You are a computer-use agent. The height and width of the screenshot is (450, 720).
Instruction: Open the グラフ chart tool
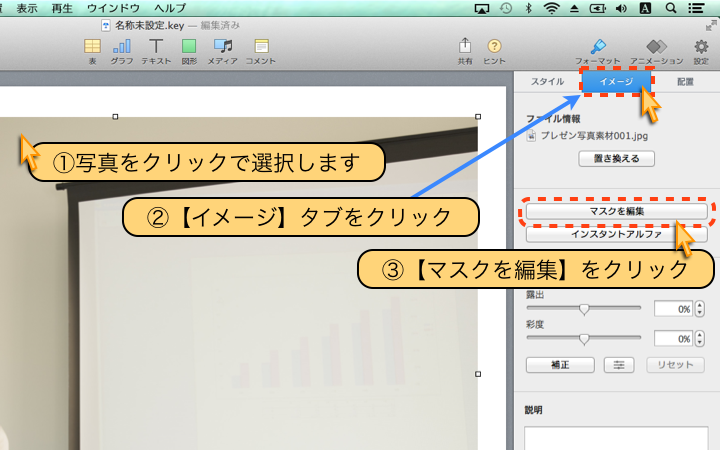pyautogui.click(x=122, y=51)
